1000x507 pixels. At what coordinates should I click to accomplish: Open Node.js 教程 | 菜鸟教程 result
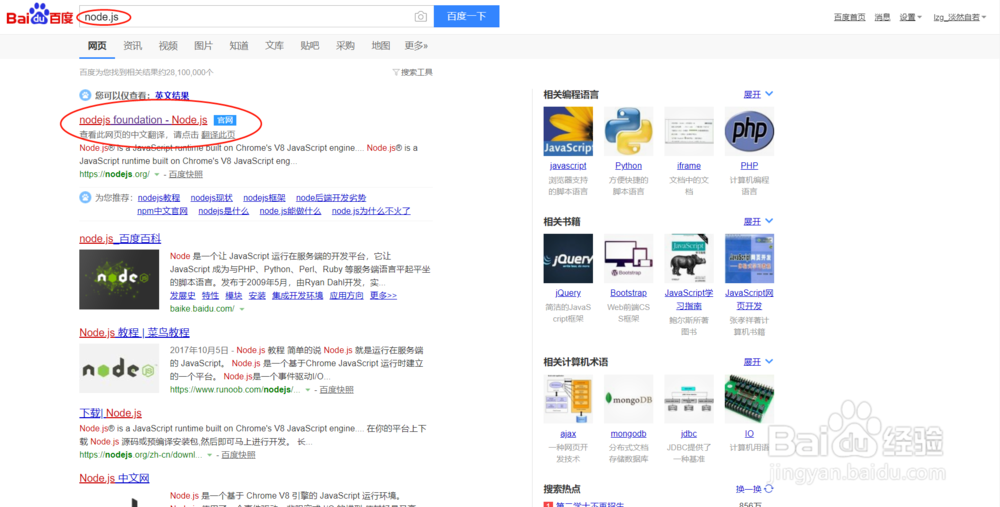(x=134, y=333)
